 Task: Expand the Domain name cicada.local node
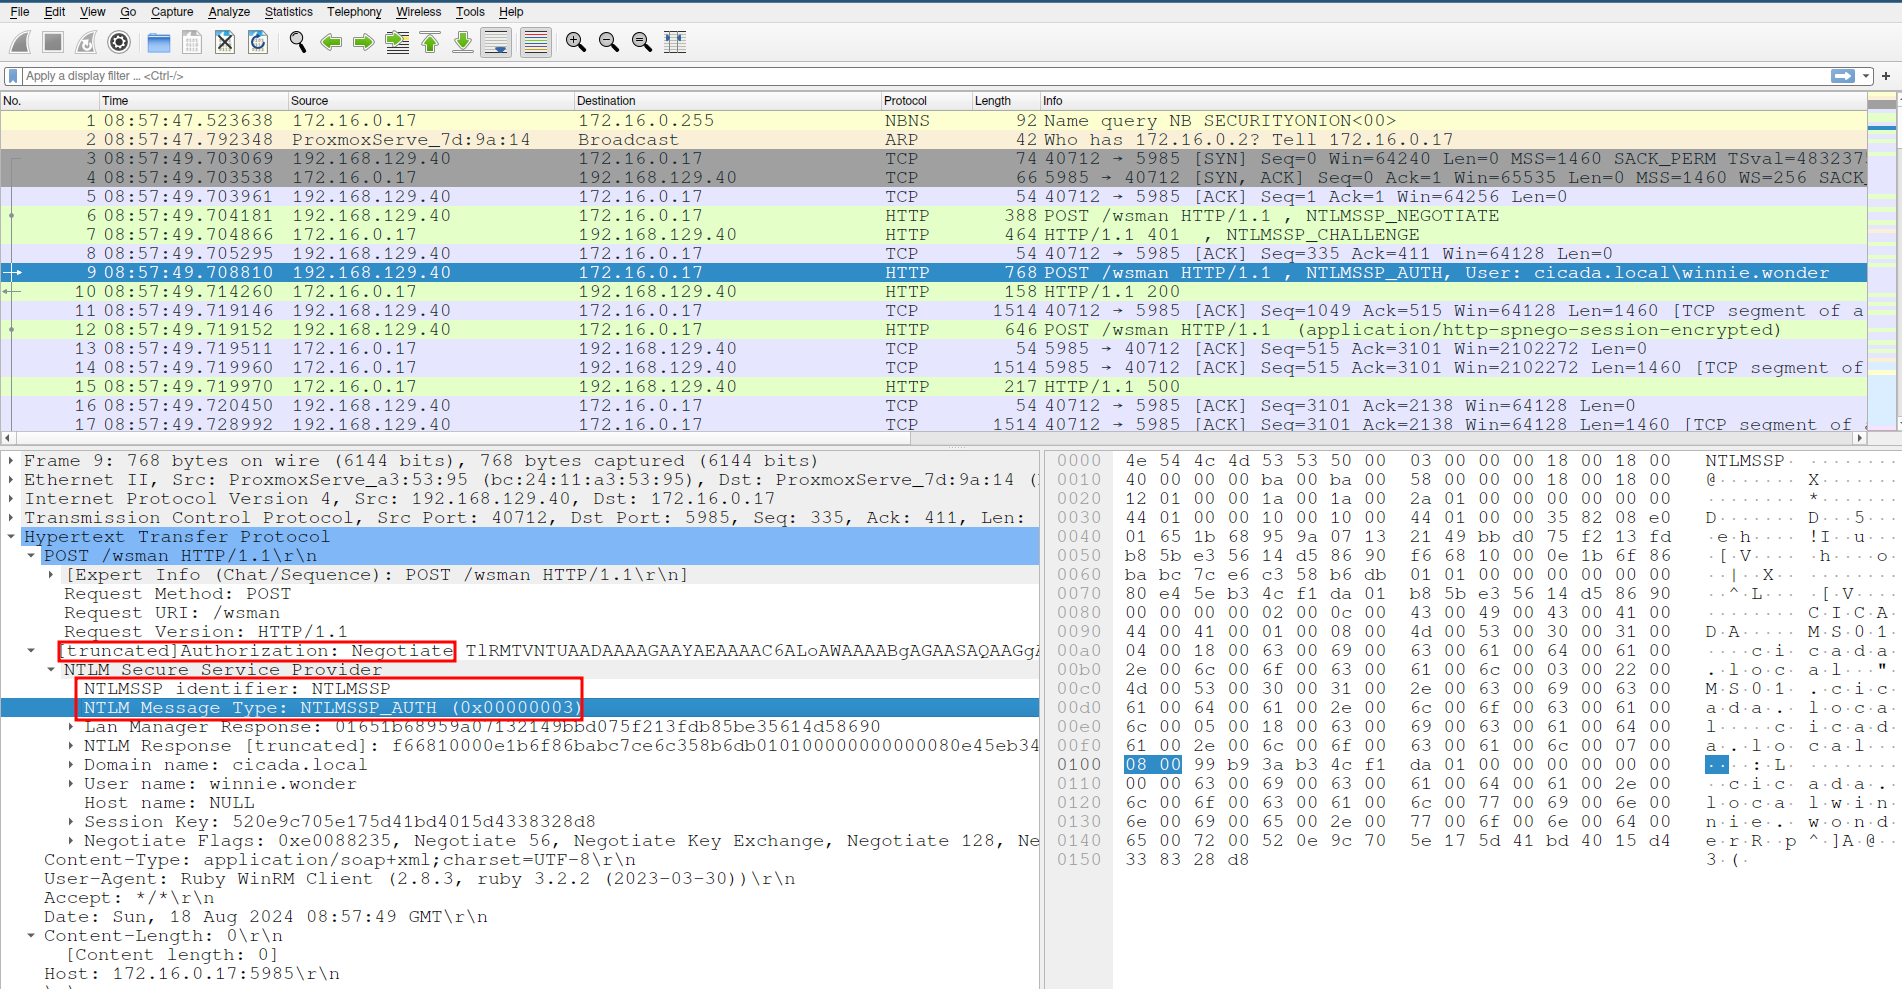coord(71,765)
